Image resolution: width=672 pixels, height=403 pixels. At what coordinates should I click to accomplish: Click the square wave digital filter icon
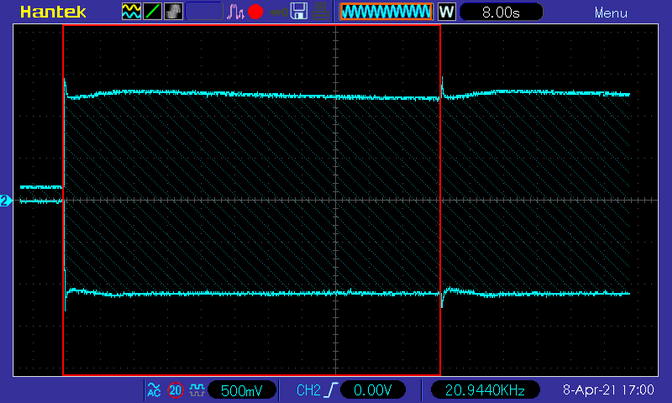tap(197, 390)
